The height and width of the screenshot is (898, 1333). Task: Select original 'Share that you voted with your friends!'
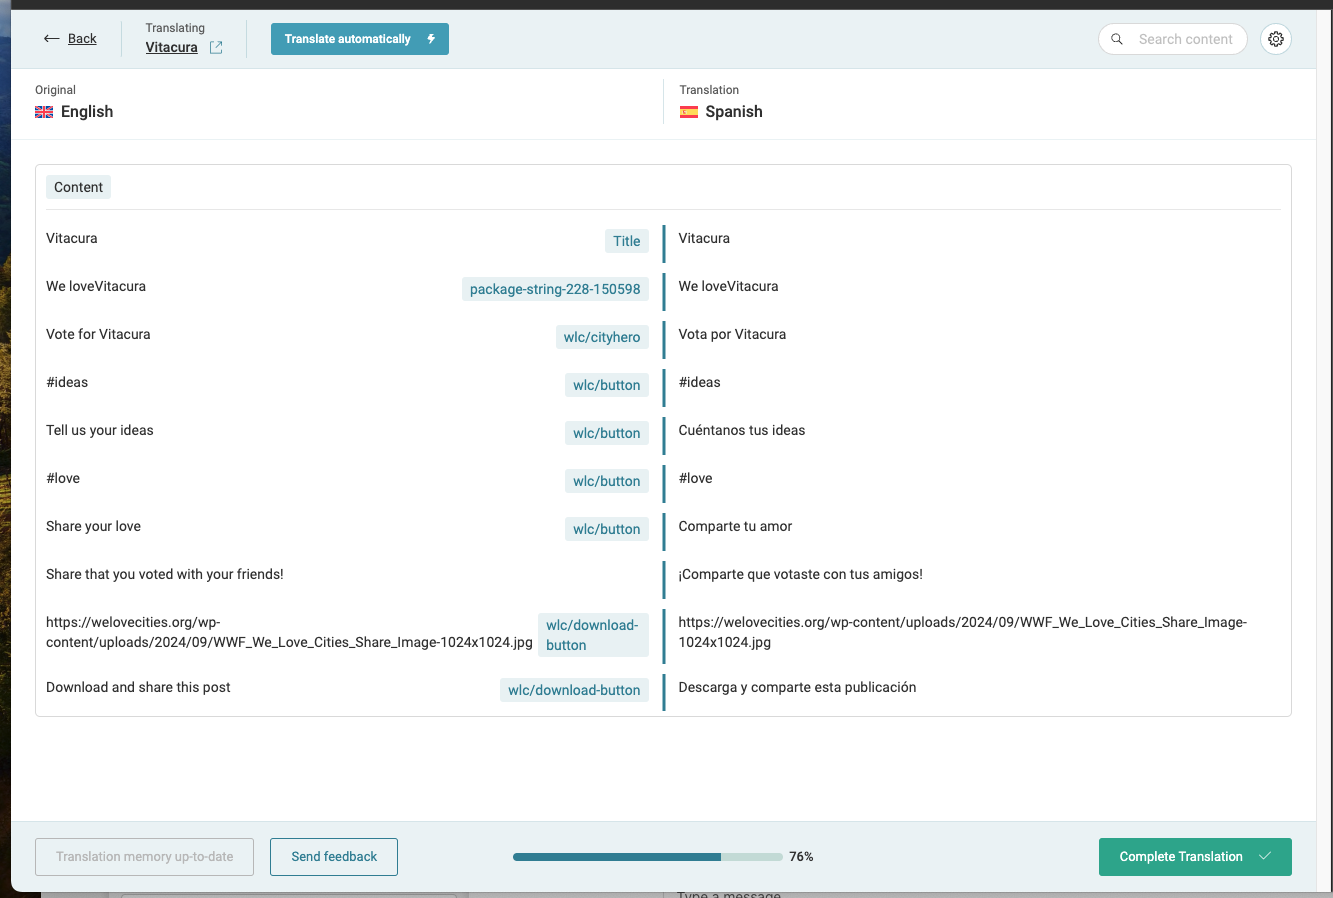point(165,574)
